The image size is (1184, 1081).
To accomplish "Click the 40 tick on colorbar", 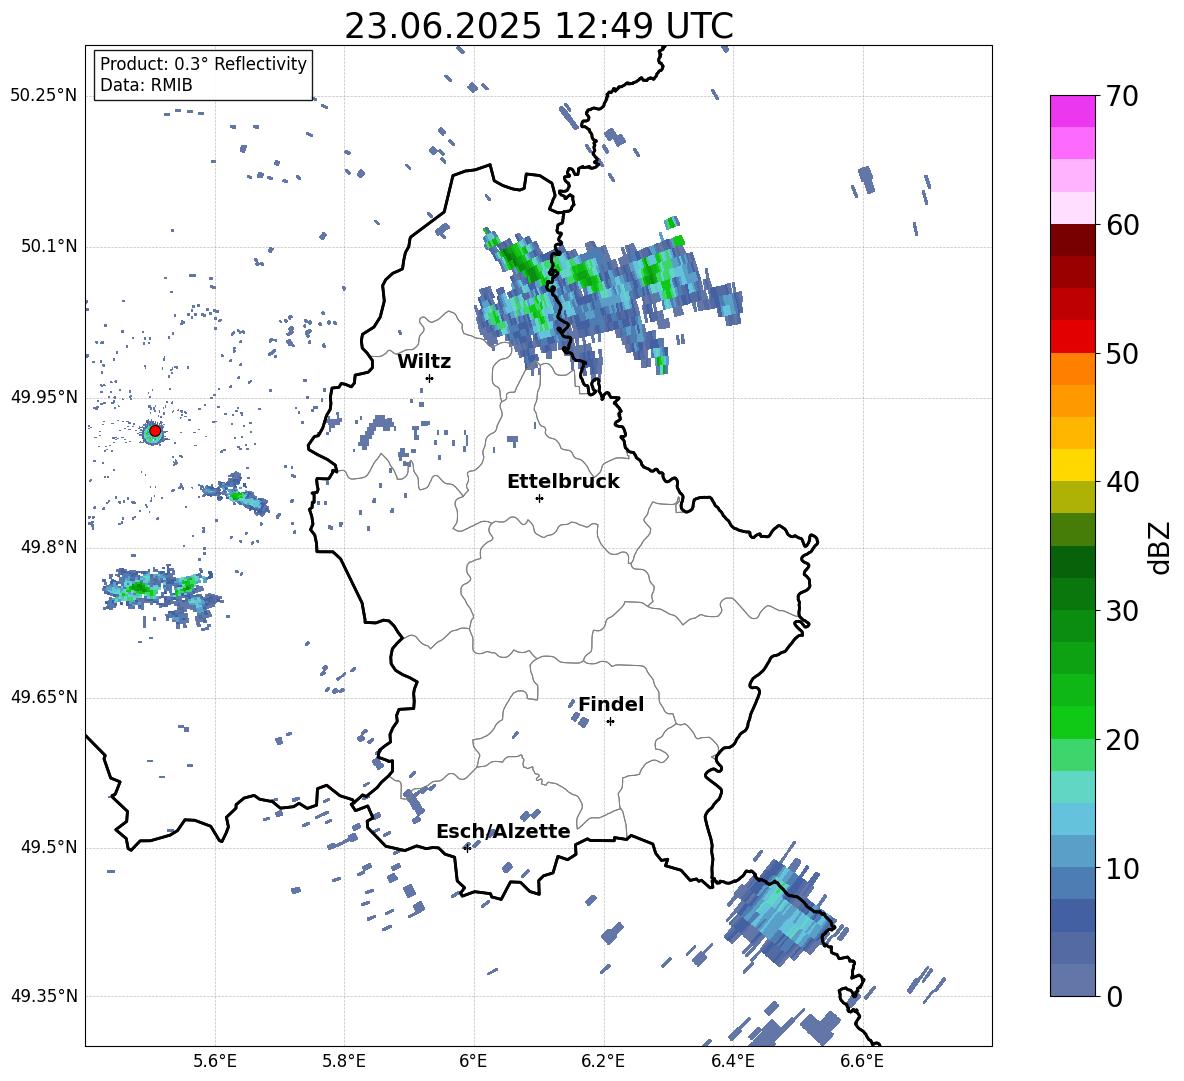I will (1122, 482).
